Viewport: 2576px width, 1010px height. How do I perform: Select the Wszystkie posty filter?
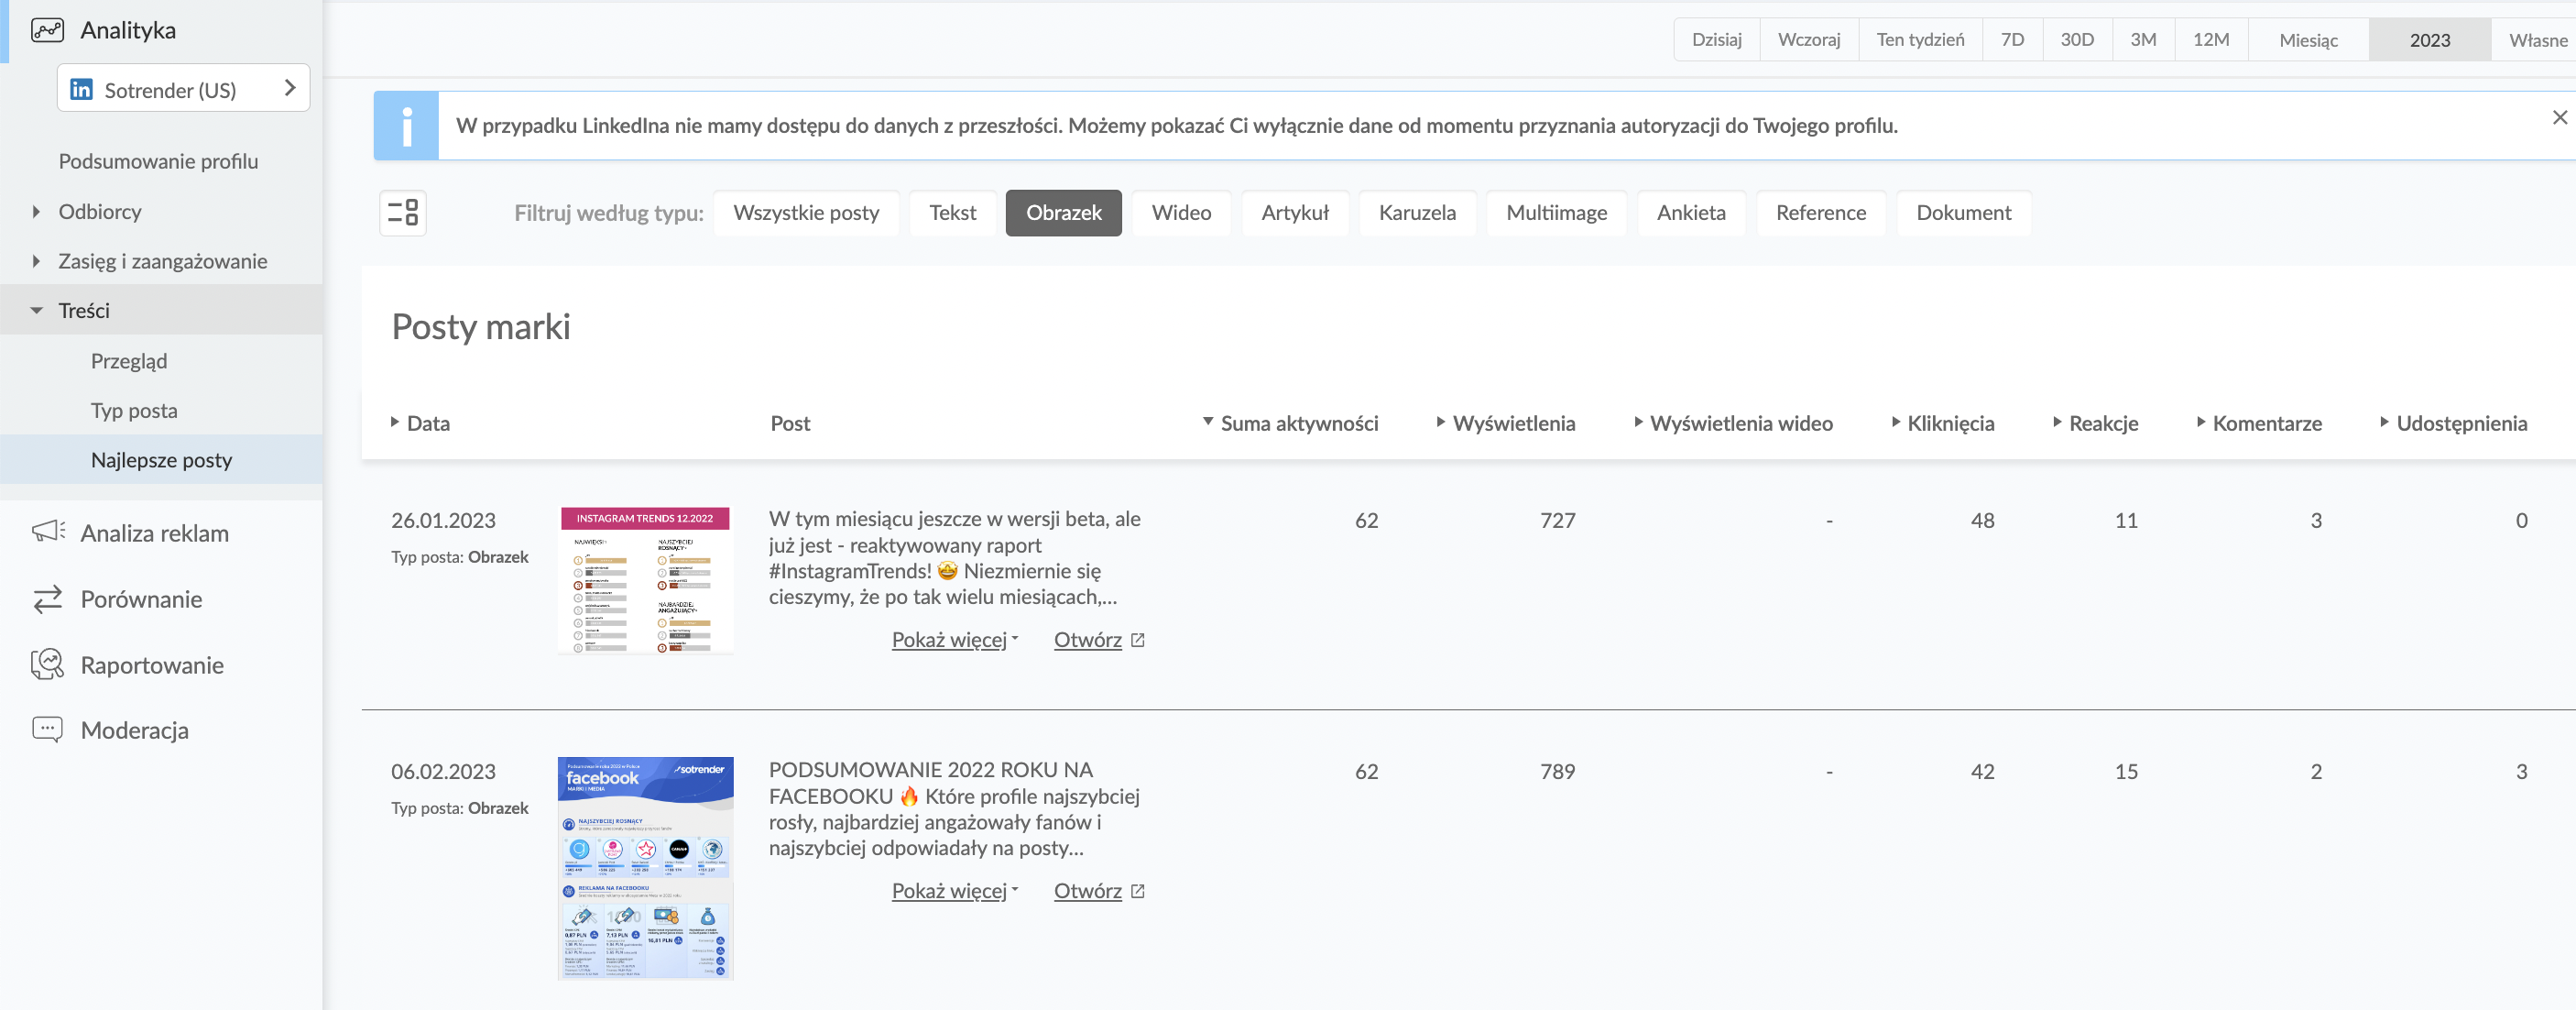coord(805,213)
